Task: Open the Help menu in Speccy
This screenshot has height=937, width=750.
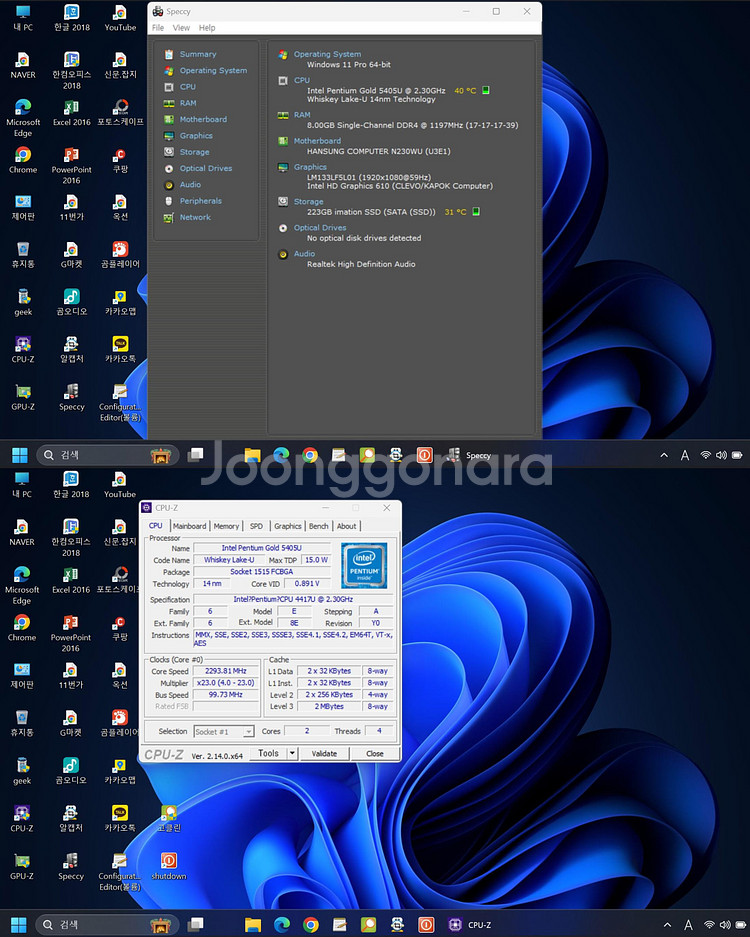Action: [207, 28]
